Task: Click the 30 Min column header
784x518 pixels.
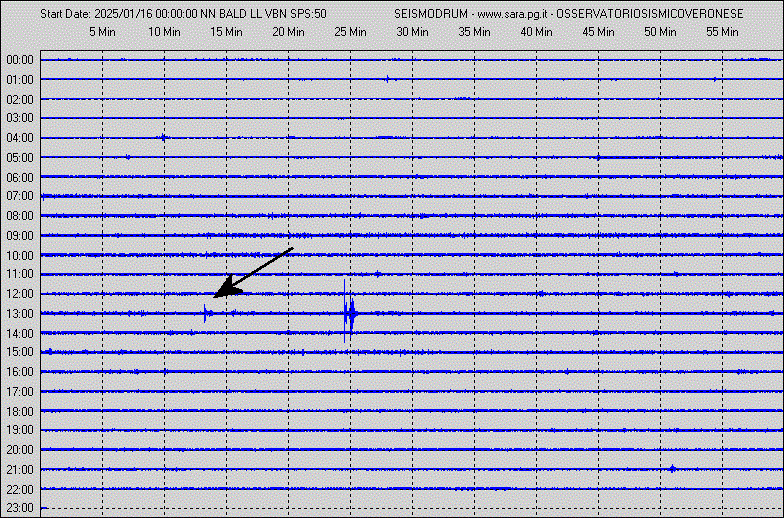Action: tap(412, 32)
